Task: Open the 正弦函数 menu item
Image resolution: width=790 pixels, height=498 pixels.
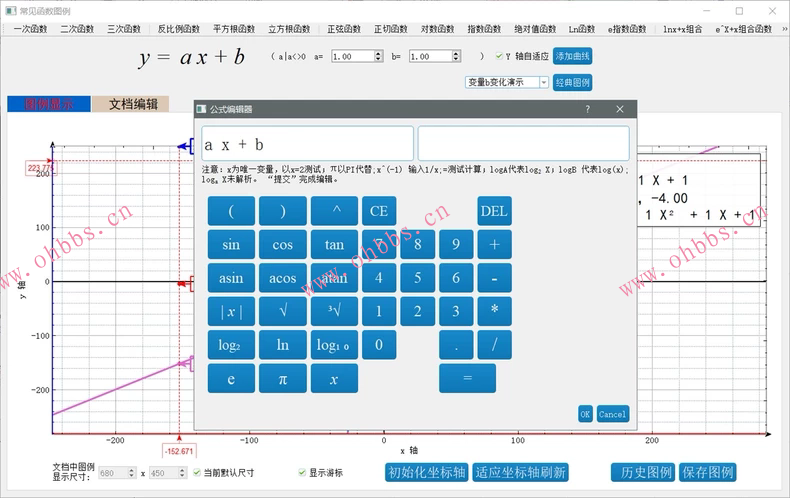Action: click(344, 29)
